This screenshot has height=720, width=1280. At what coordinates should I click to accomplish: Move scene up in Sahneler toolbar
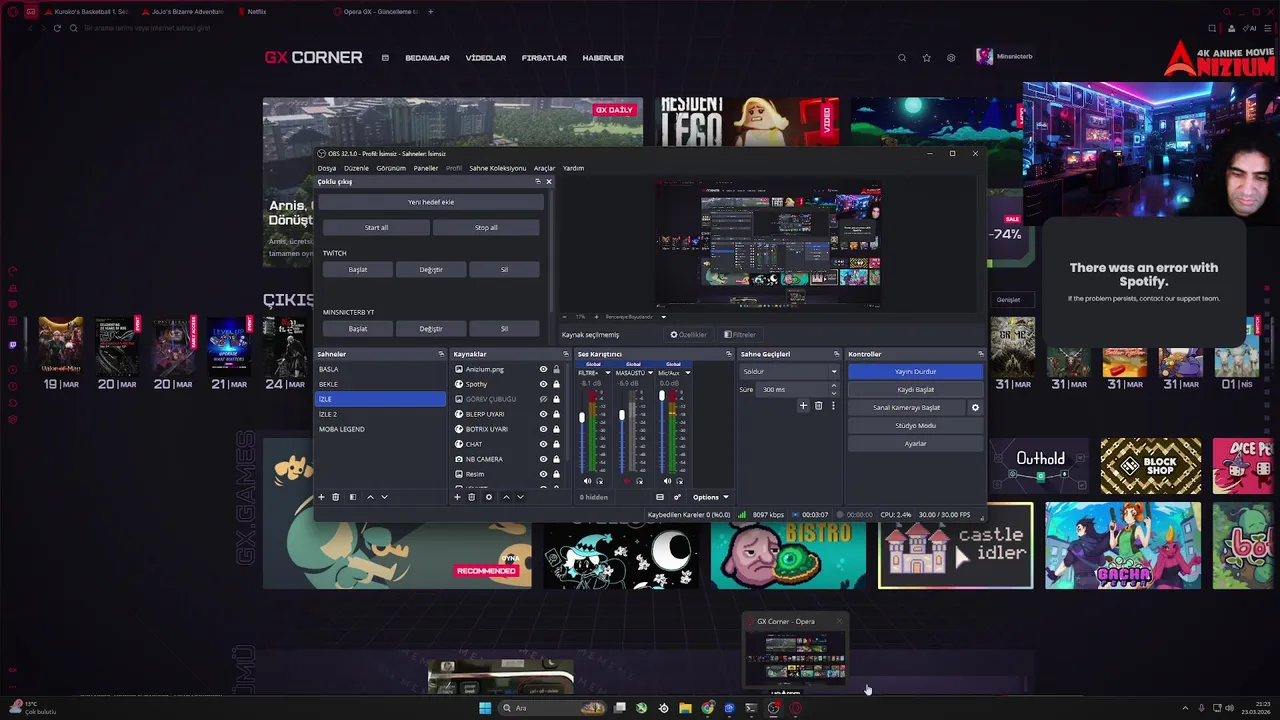coord(370,497)
